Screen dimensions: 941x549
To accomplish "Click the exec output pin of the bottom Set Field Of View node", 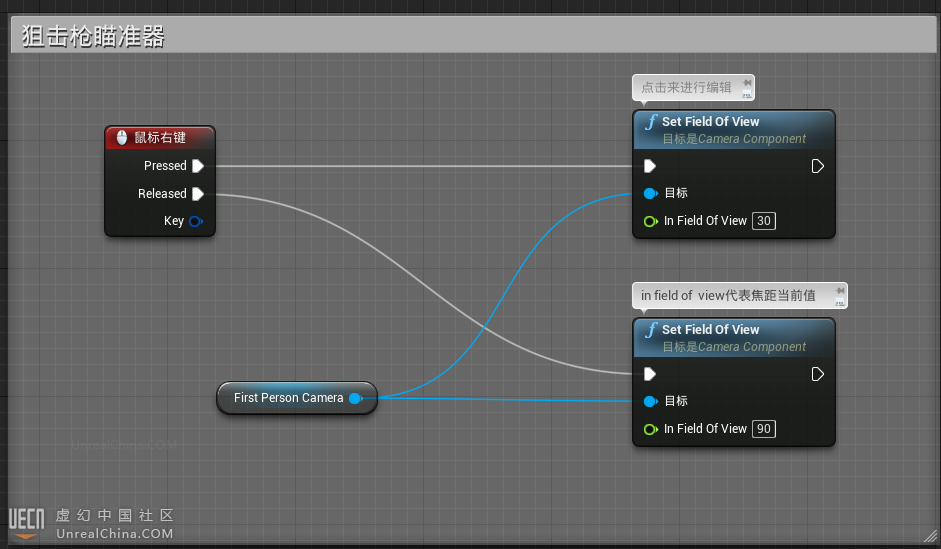I will tap(817, 374).
